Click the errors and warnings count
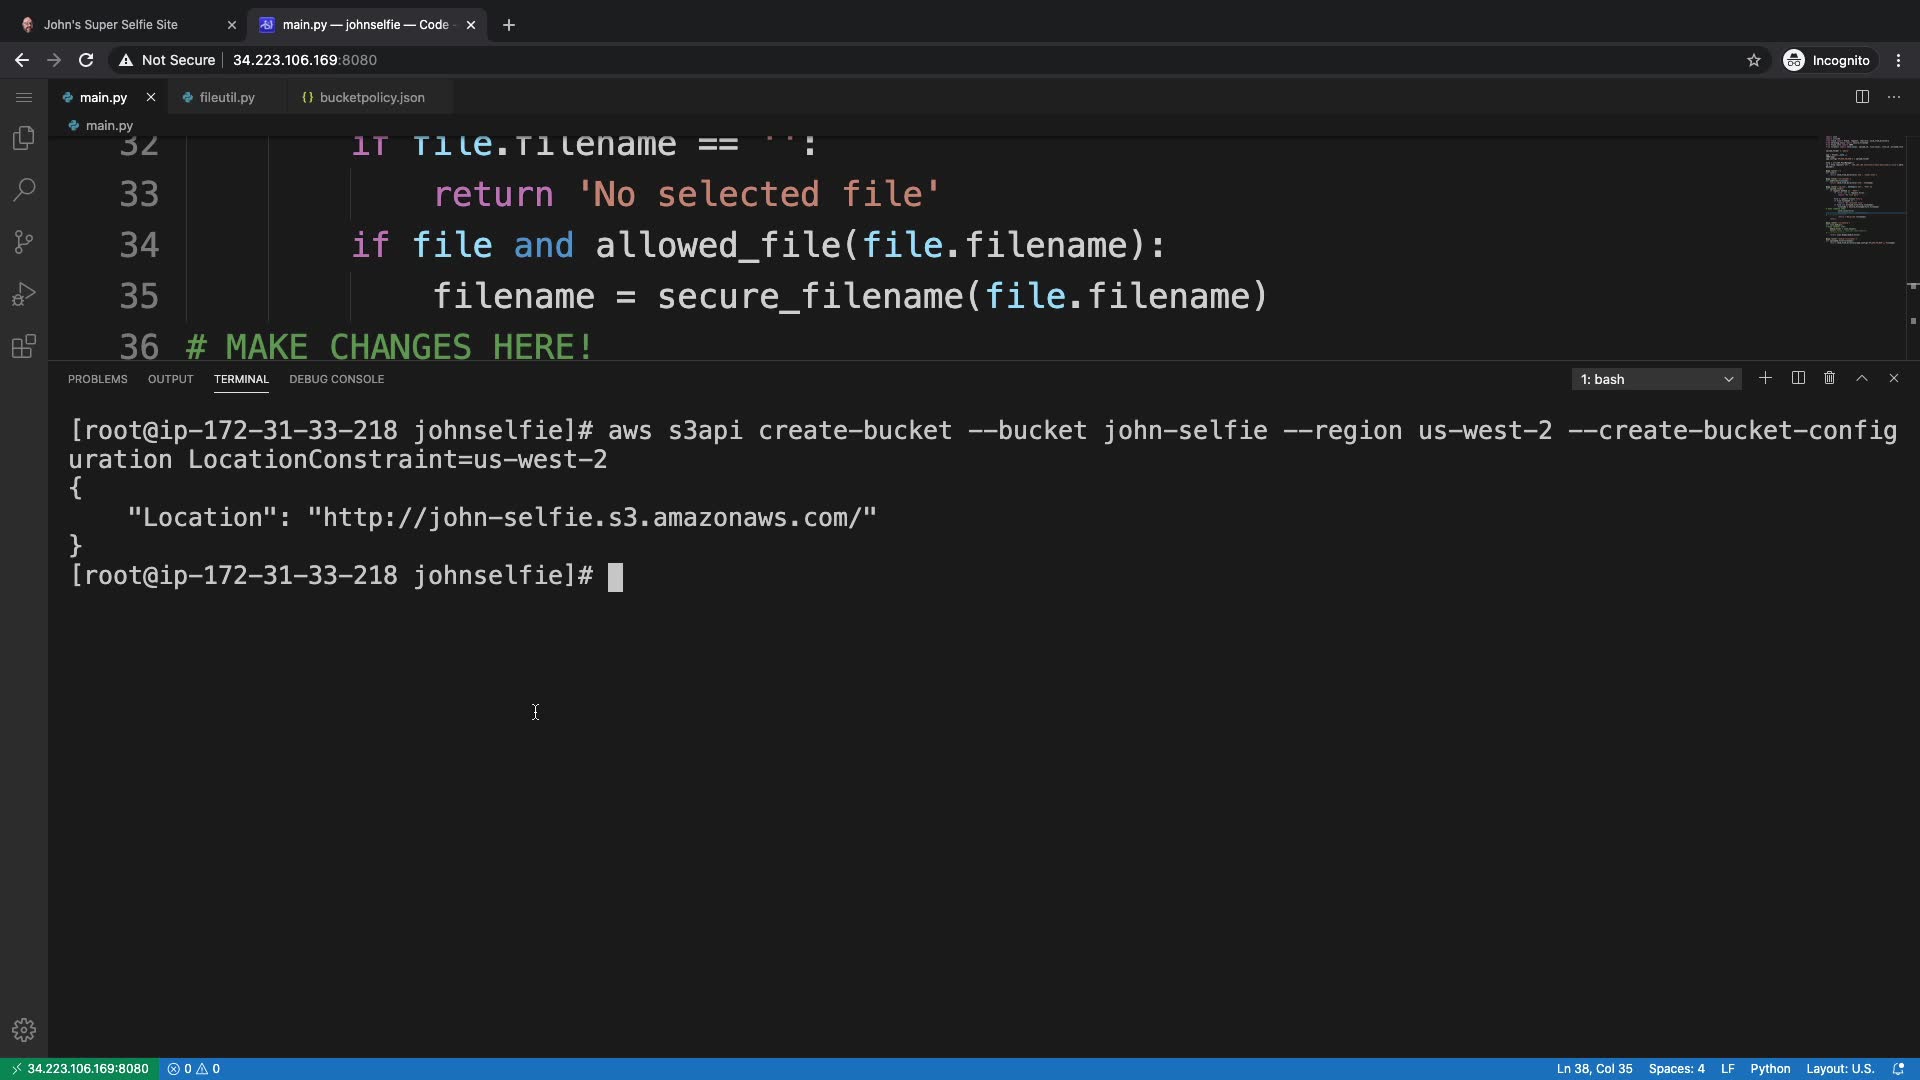The height and width of the screenshot is (1080, 1920). point(194,1069)
